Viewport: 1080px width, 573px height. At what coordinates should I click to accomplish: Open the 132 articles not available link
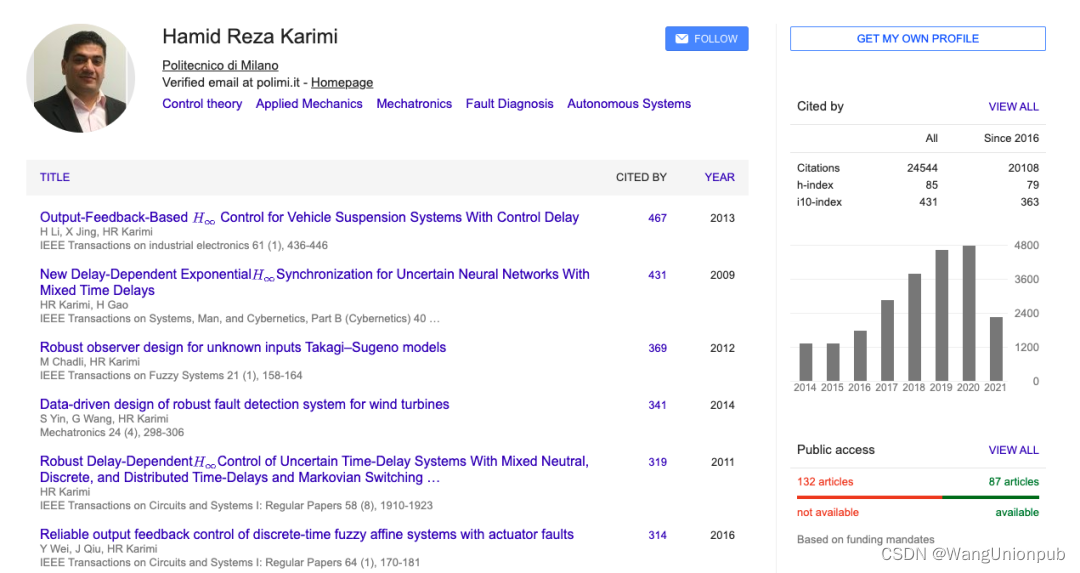(825, 482)
